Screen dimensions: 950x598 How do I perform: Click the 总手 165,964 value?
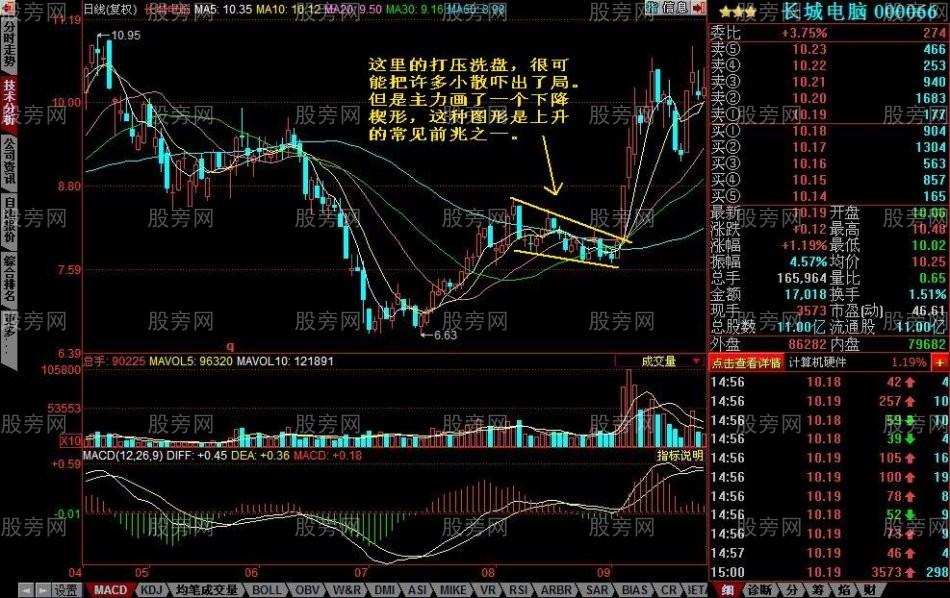coord(802,278)
